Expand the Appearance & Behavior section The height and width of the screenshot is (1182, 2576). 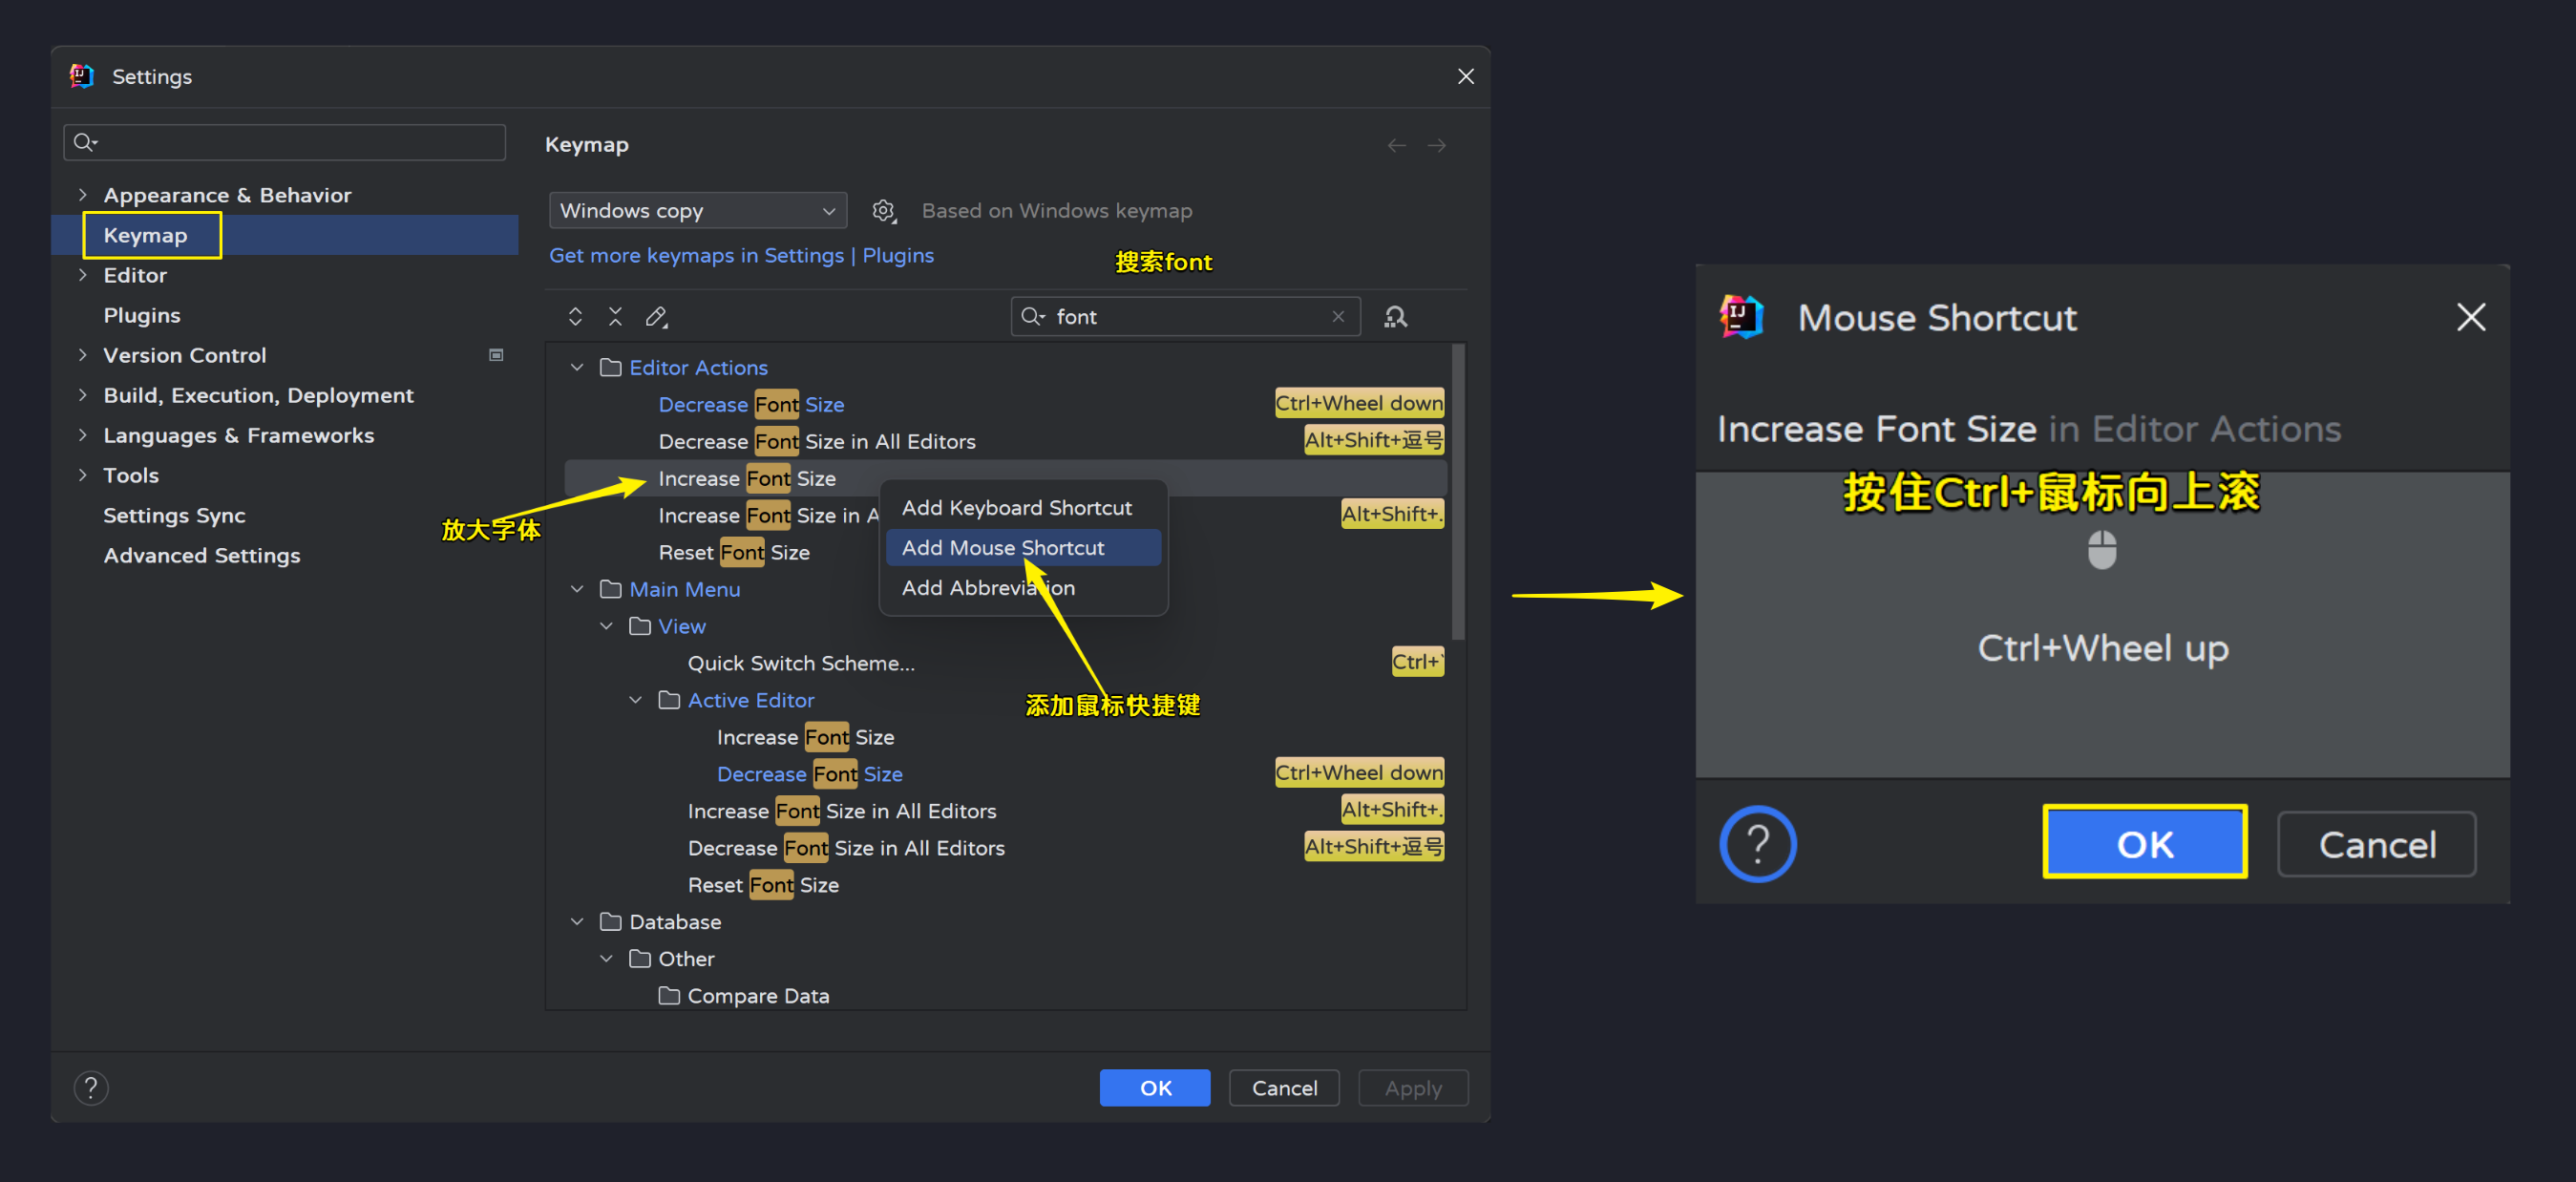83,194
